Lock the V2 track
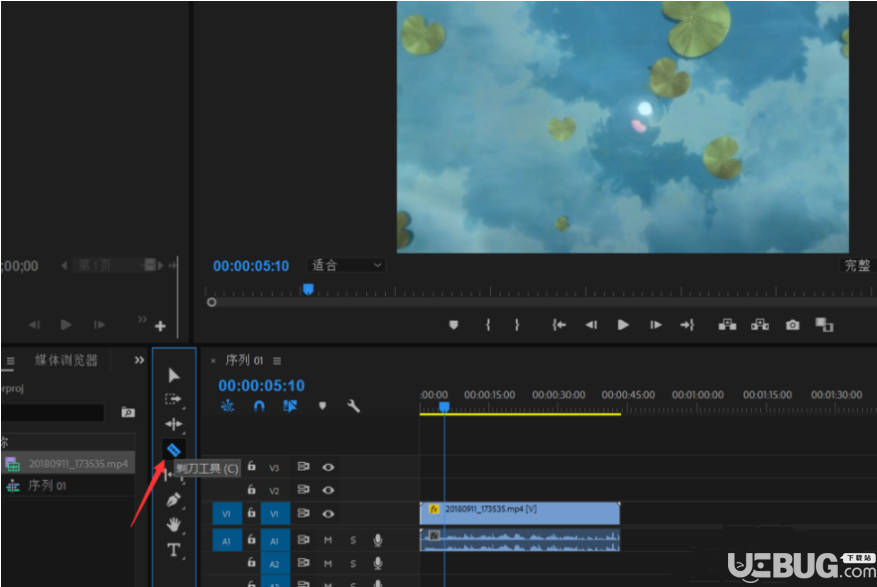The height and width of the screenshot is (587, 877). [252, 490]
